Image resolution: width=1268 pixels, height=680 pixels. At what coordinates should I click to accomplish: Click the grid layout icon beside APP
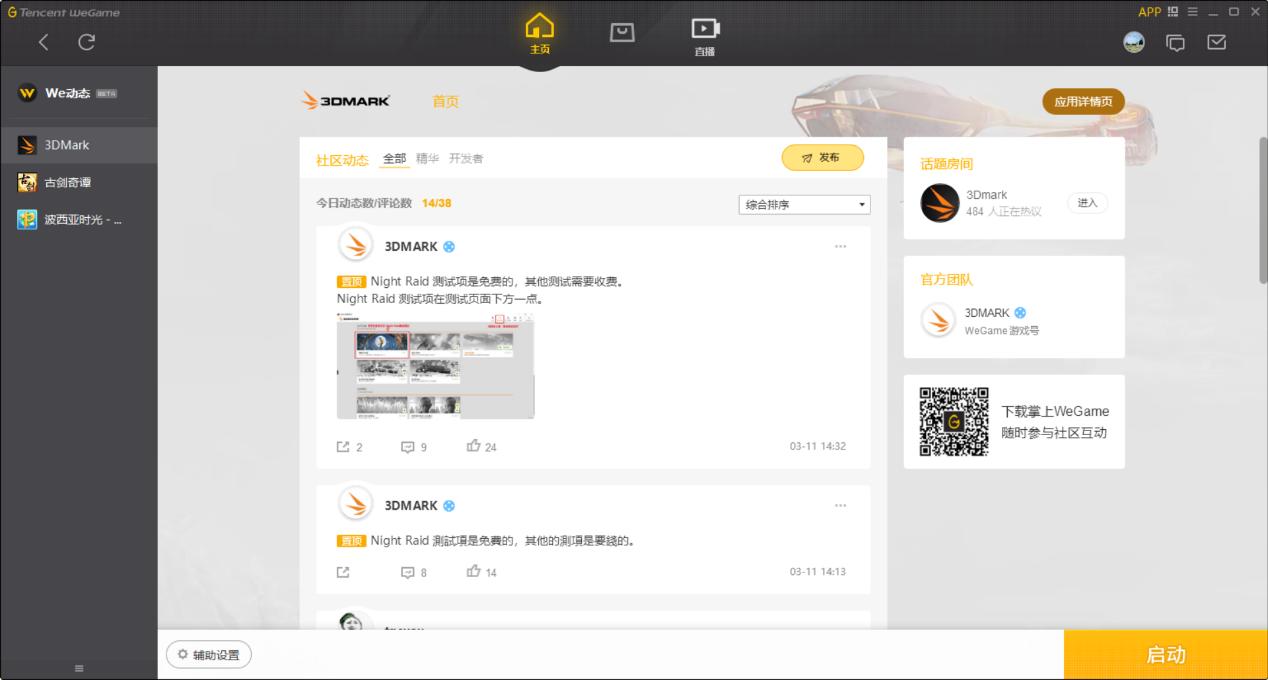click(1173, 12)
